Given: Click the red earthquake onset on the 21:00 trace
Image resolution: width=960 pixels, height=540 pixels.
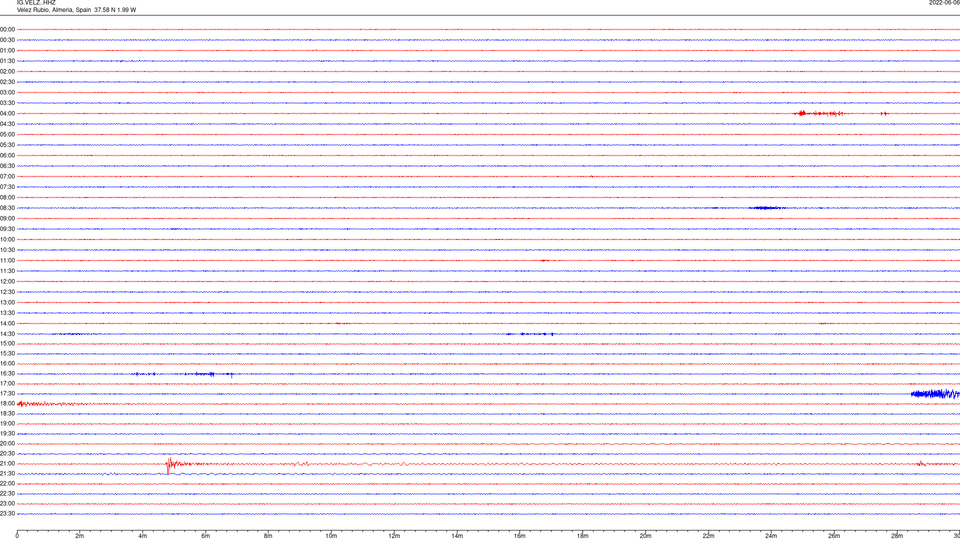Looking at the screenshot, I should click(x=172, y=465).
